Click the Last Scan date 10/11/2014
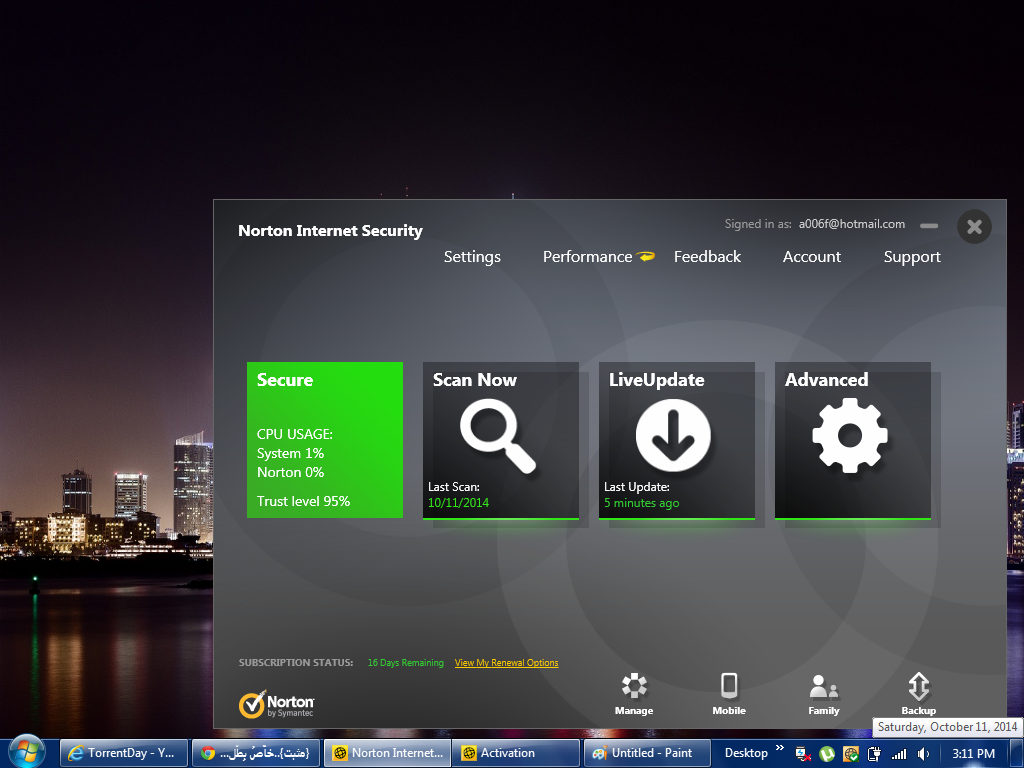The image size is (1024, 768). (x=458, y=503)
